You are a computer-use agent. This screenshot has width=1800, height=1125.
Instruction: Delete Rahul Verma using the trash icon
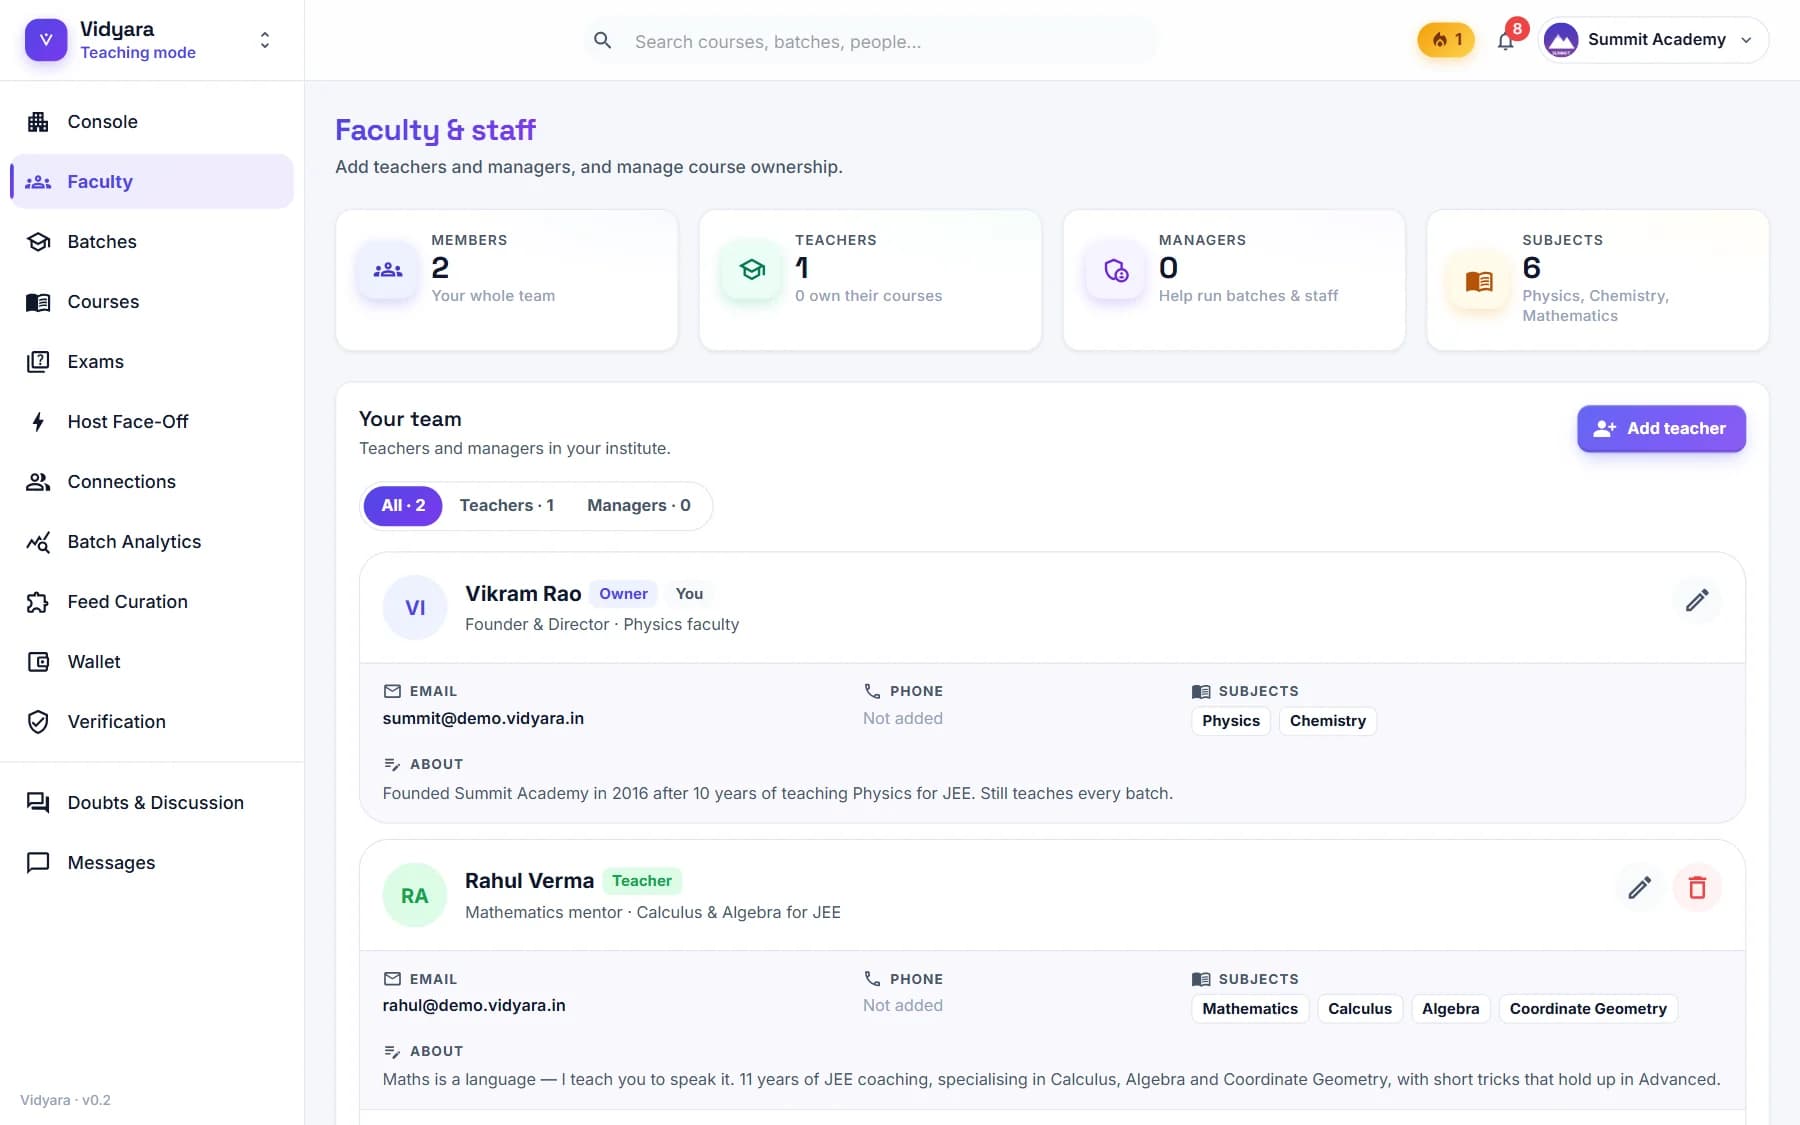(x=1697, y=888)
